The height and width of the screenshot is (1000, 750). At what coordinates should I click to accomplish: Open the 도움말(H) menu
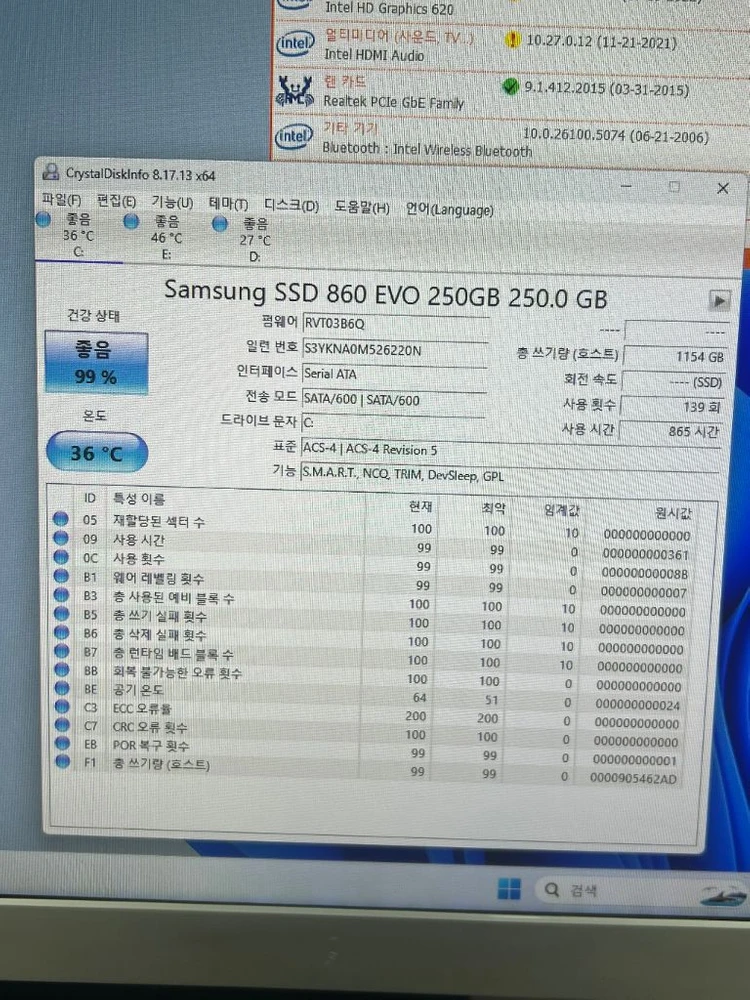click(x=362, y=207)
